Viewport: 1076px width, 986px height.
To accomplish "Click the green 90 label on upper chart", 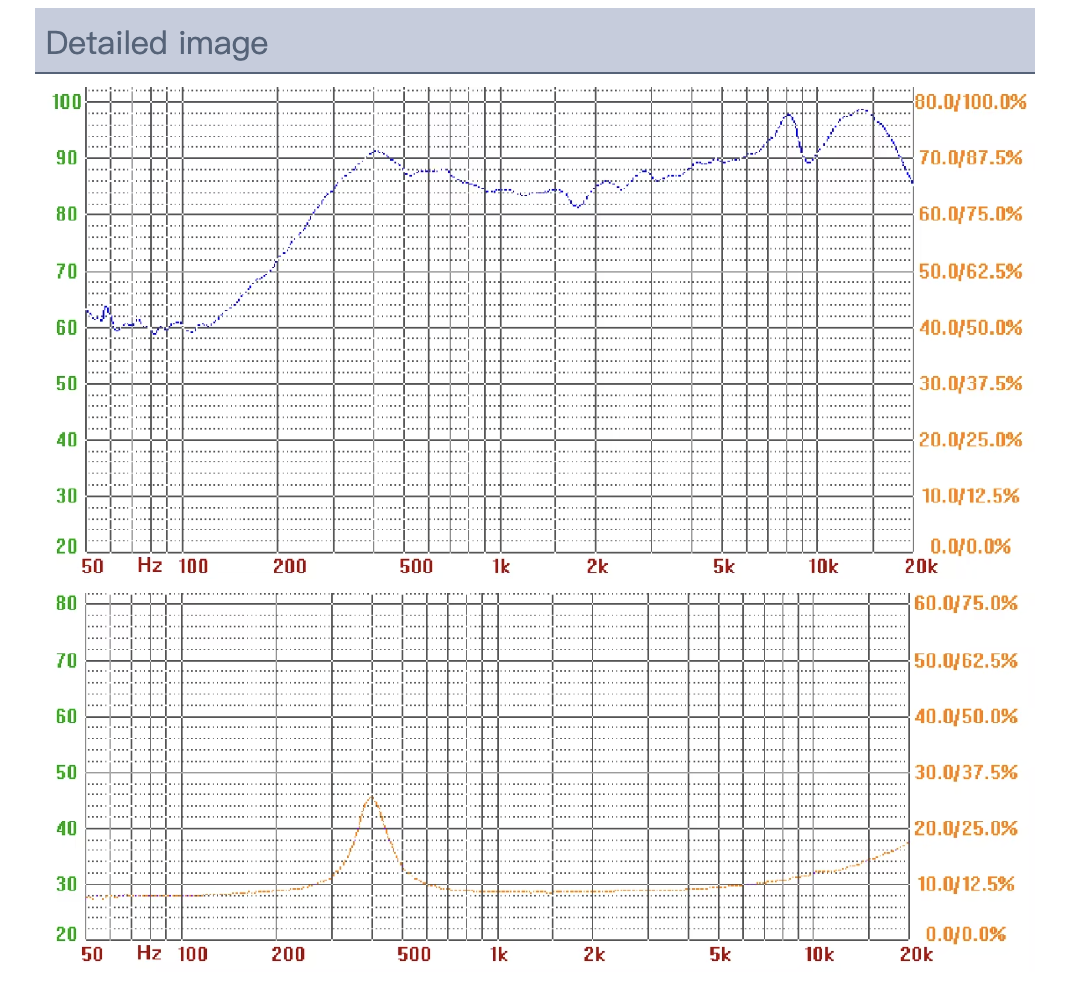I will pyautogui.click(x=66, y=158).
